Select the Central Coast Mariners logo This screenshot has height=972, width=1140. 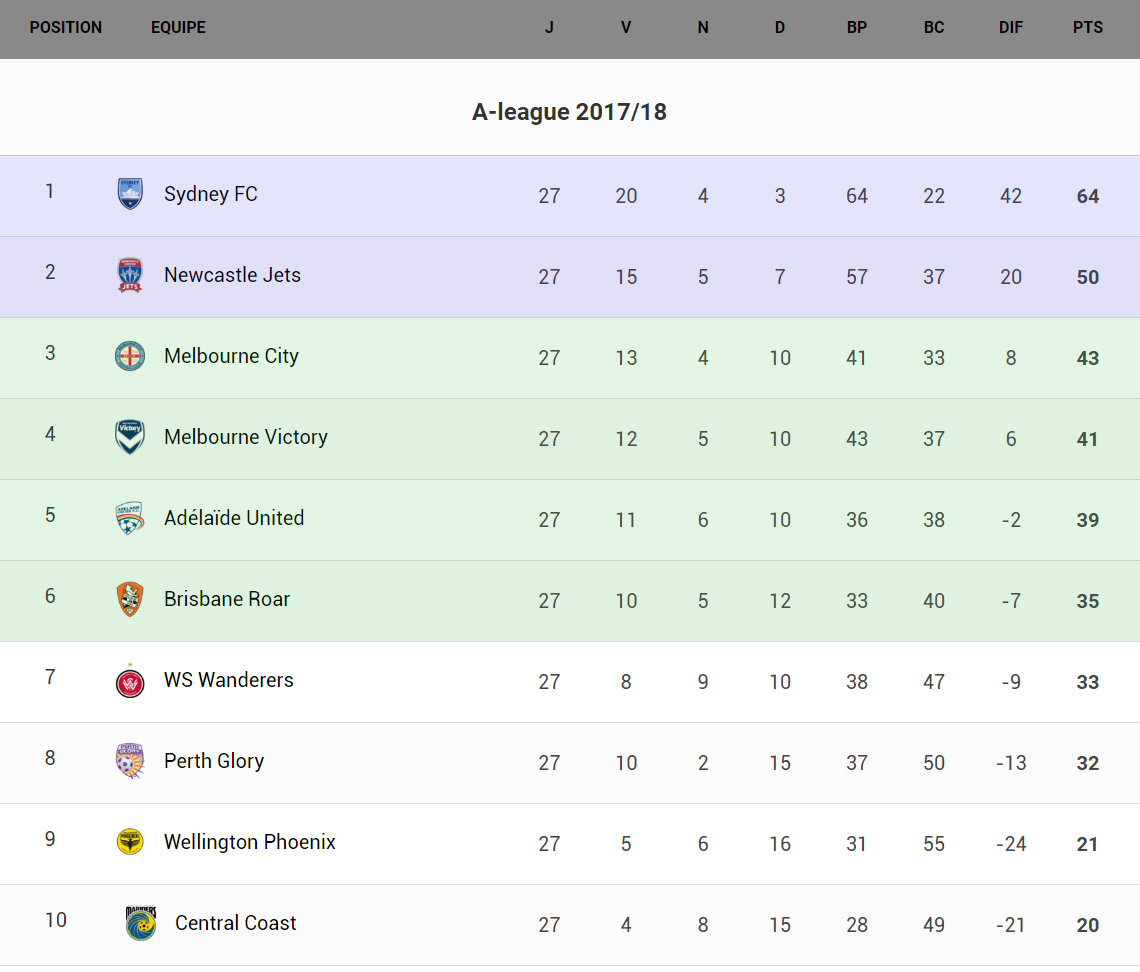(x=141, y=923)
